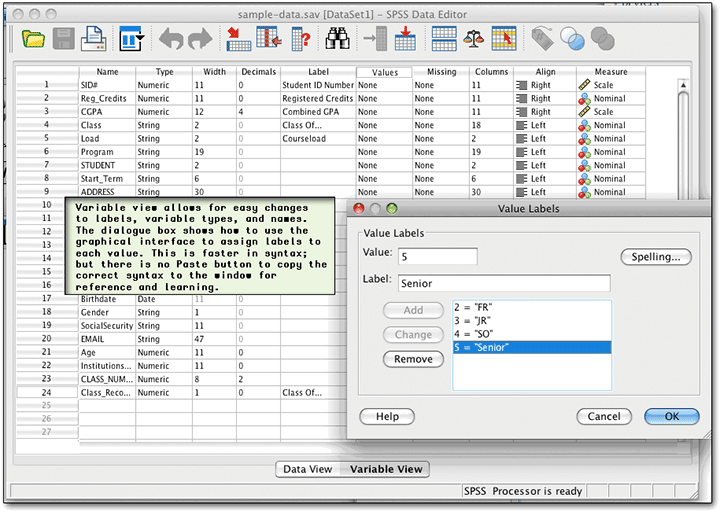Image resolution: width=720 pixels, height=512 pixels.
Task: Print the data with printer icon
Action: 94,39
